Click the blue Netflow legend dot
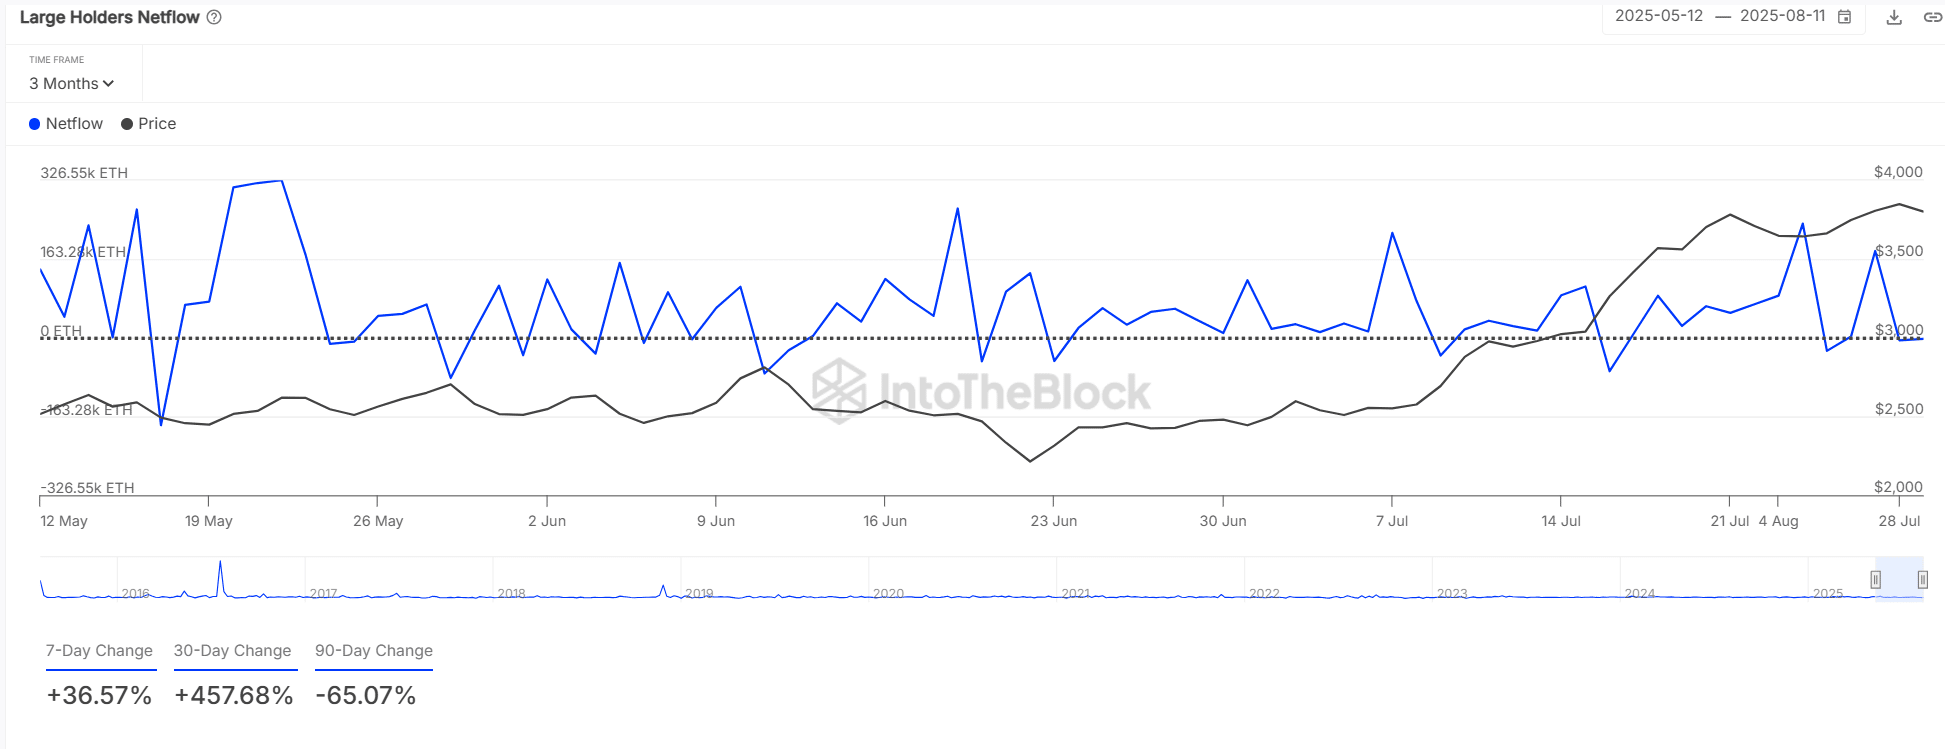This screenshot has height=749, width=1945. coord(35,124)
